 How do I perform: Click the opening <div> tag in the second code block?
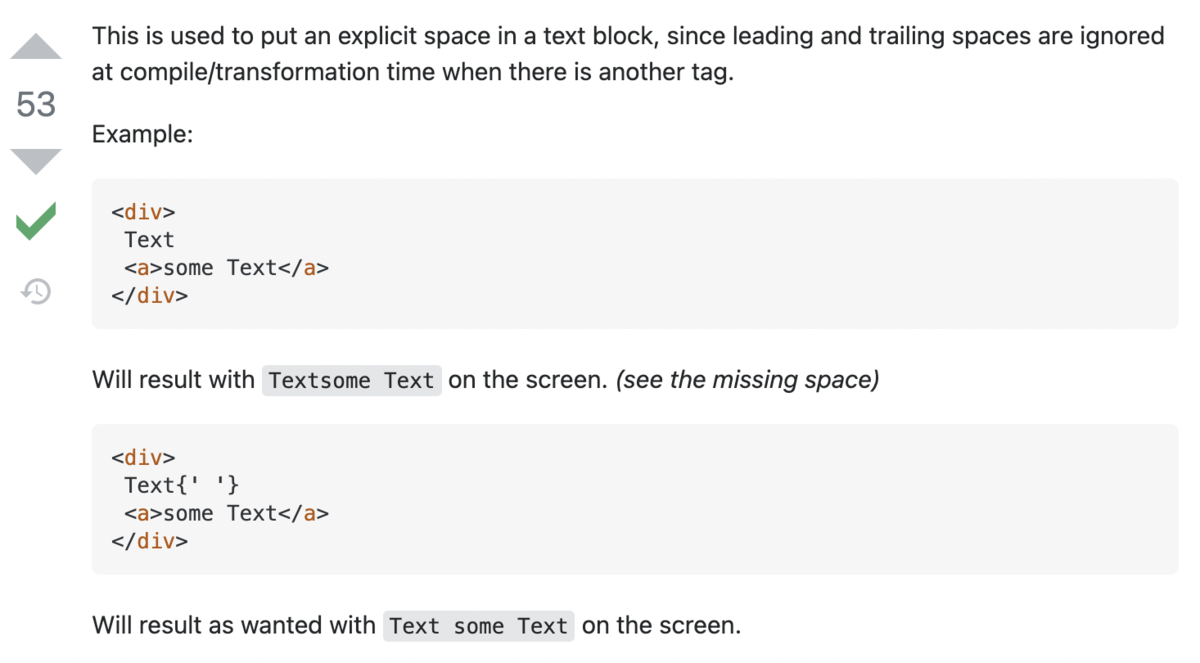point(143,457)
